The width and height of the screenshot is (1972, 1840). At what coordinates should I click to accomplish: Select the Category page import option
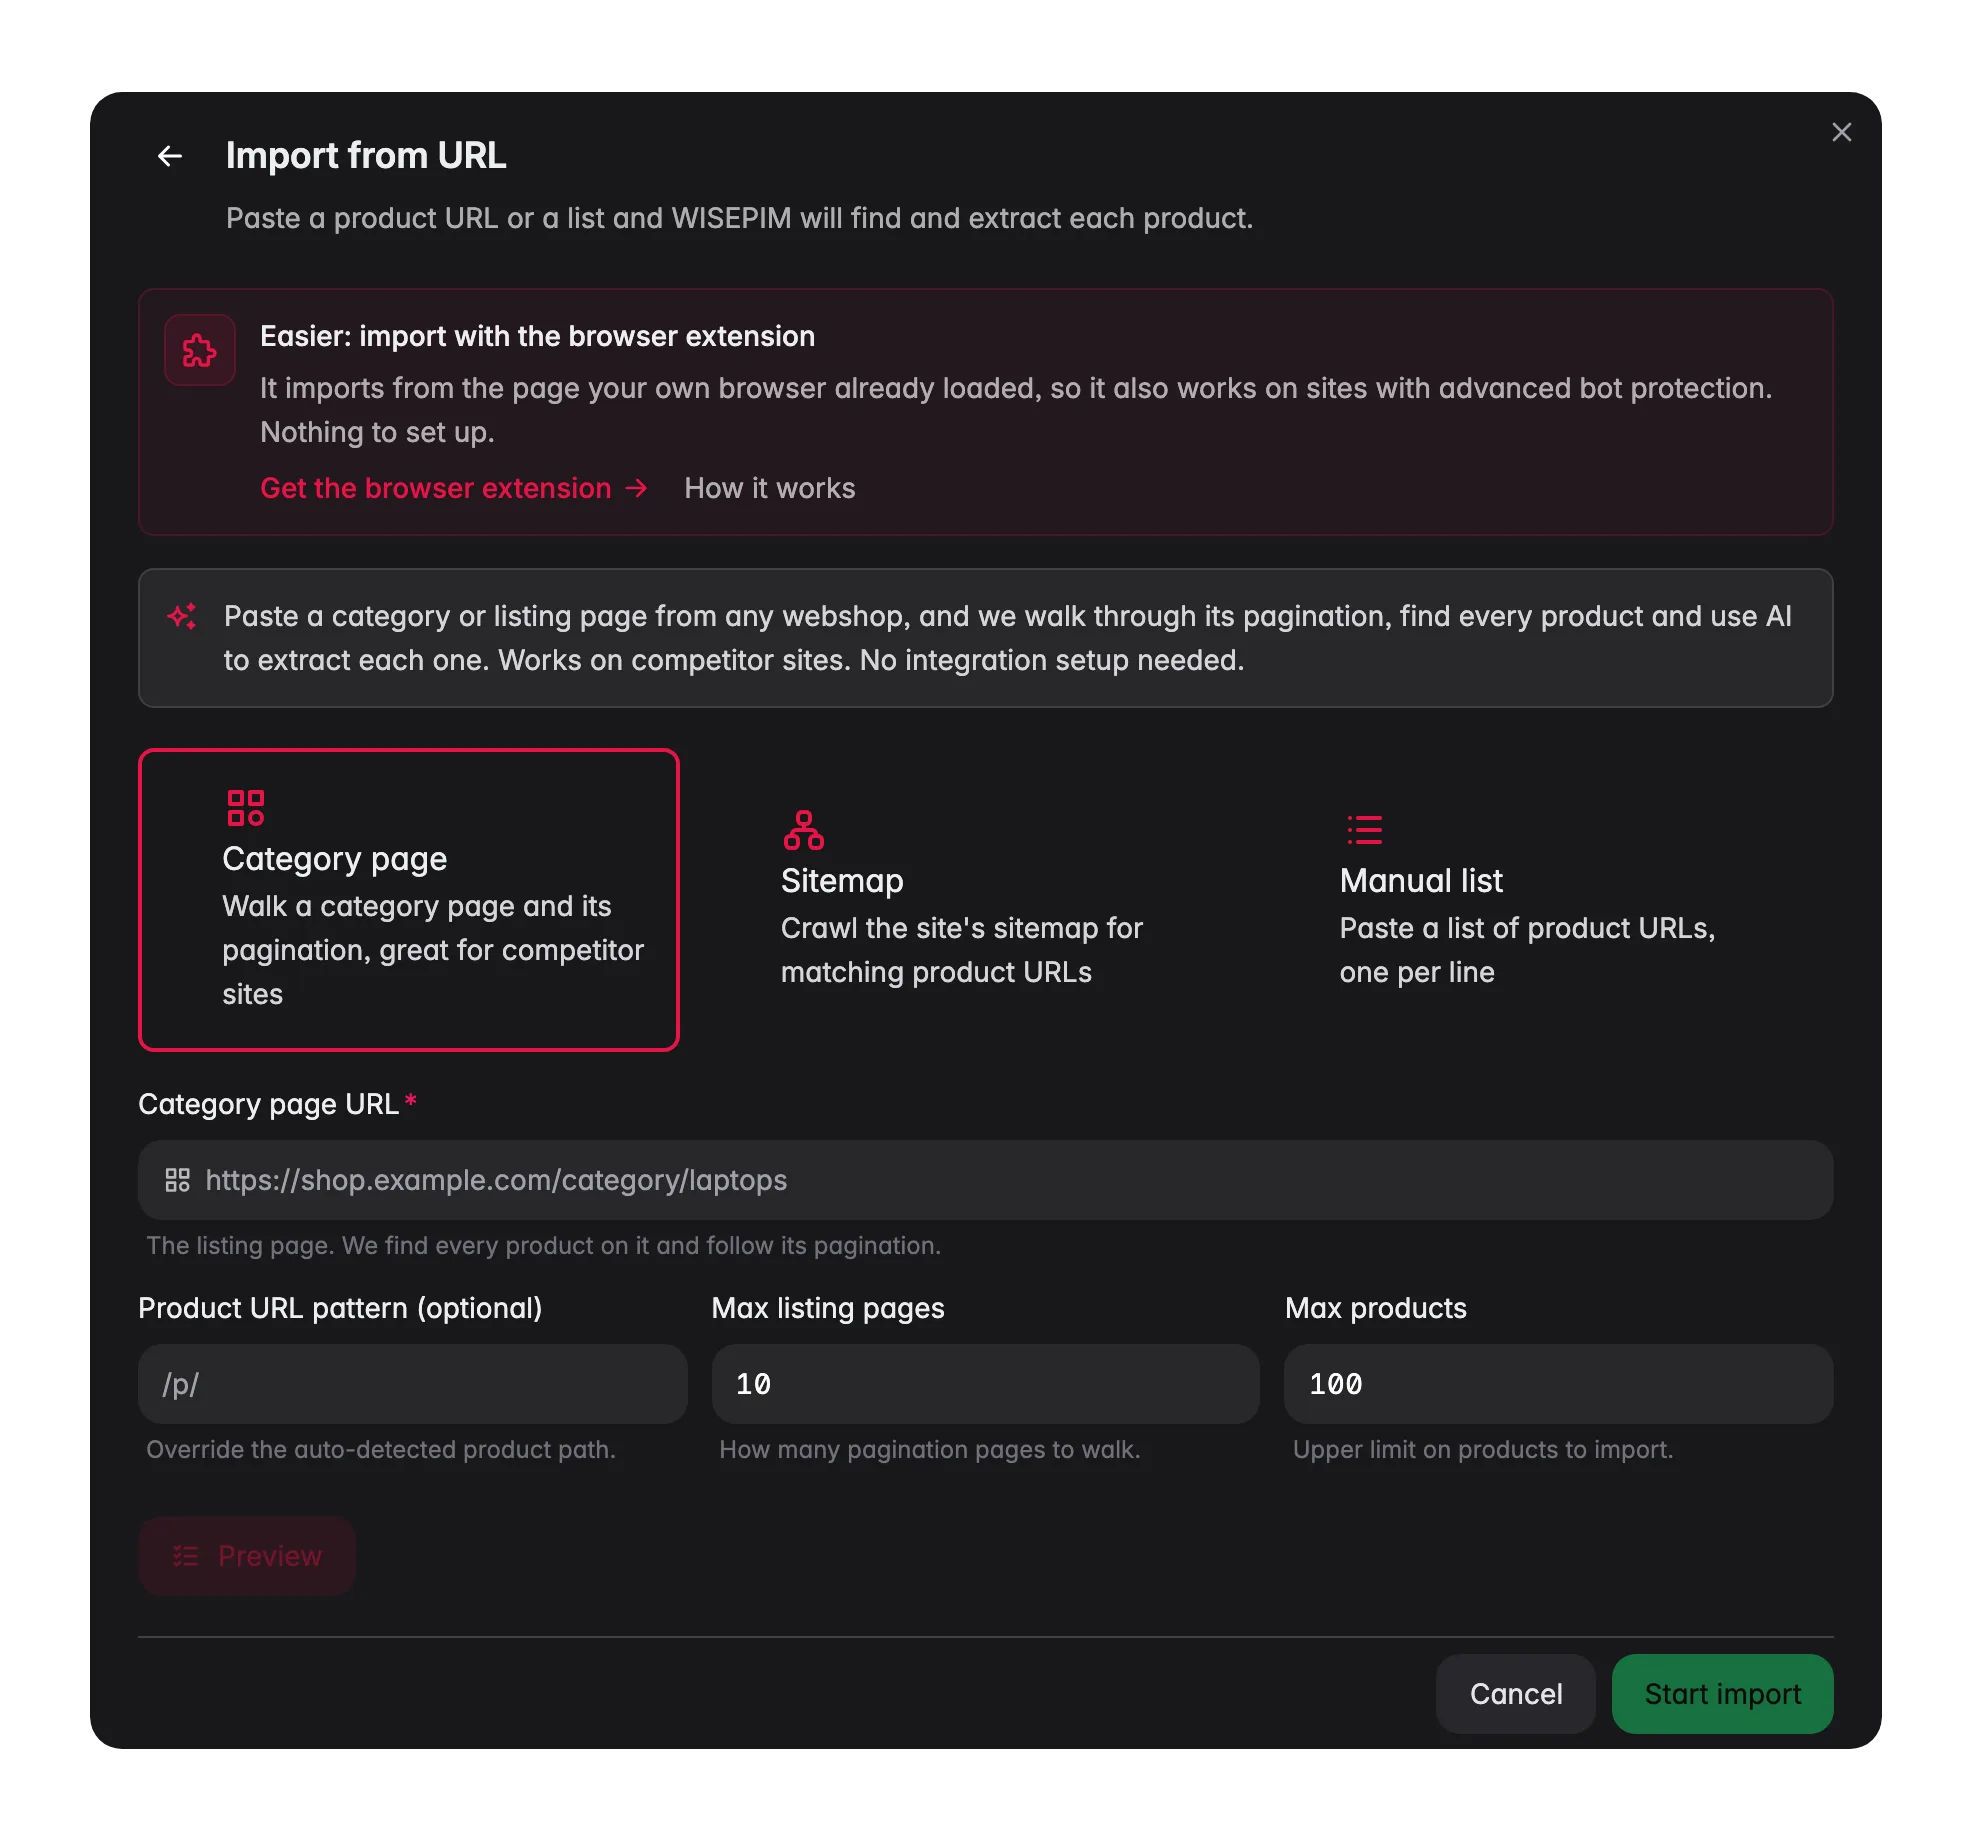[409, 900]
